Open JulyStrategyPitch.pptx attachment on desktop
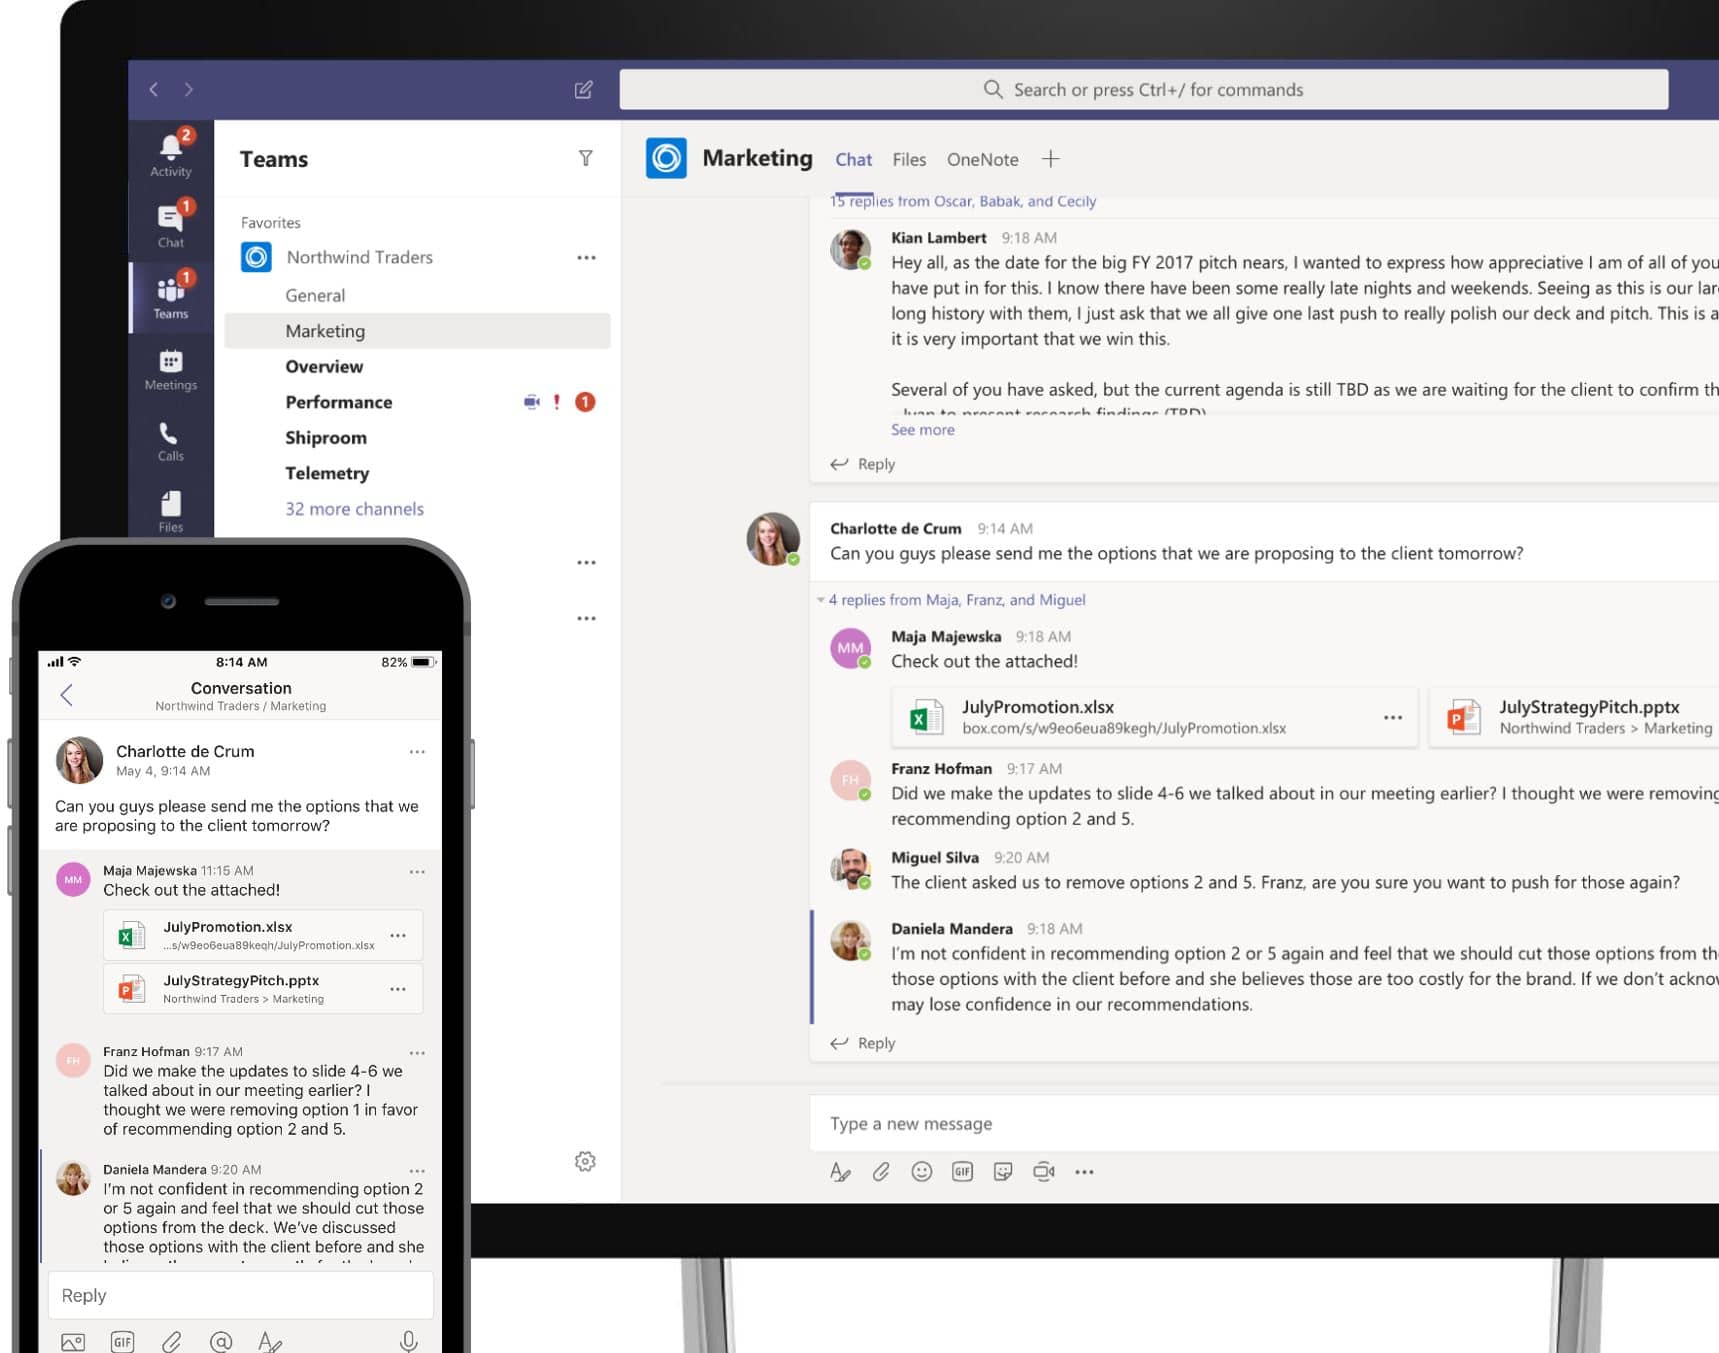Viewport: 1719px width, 1353px height. 1574,717
